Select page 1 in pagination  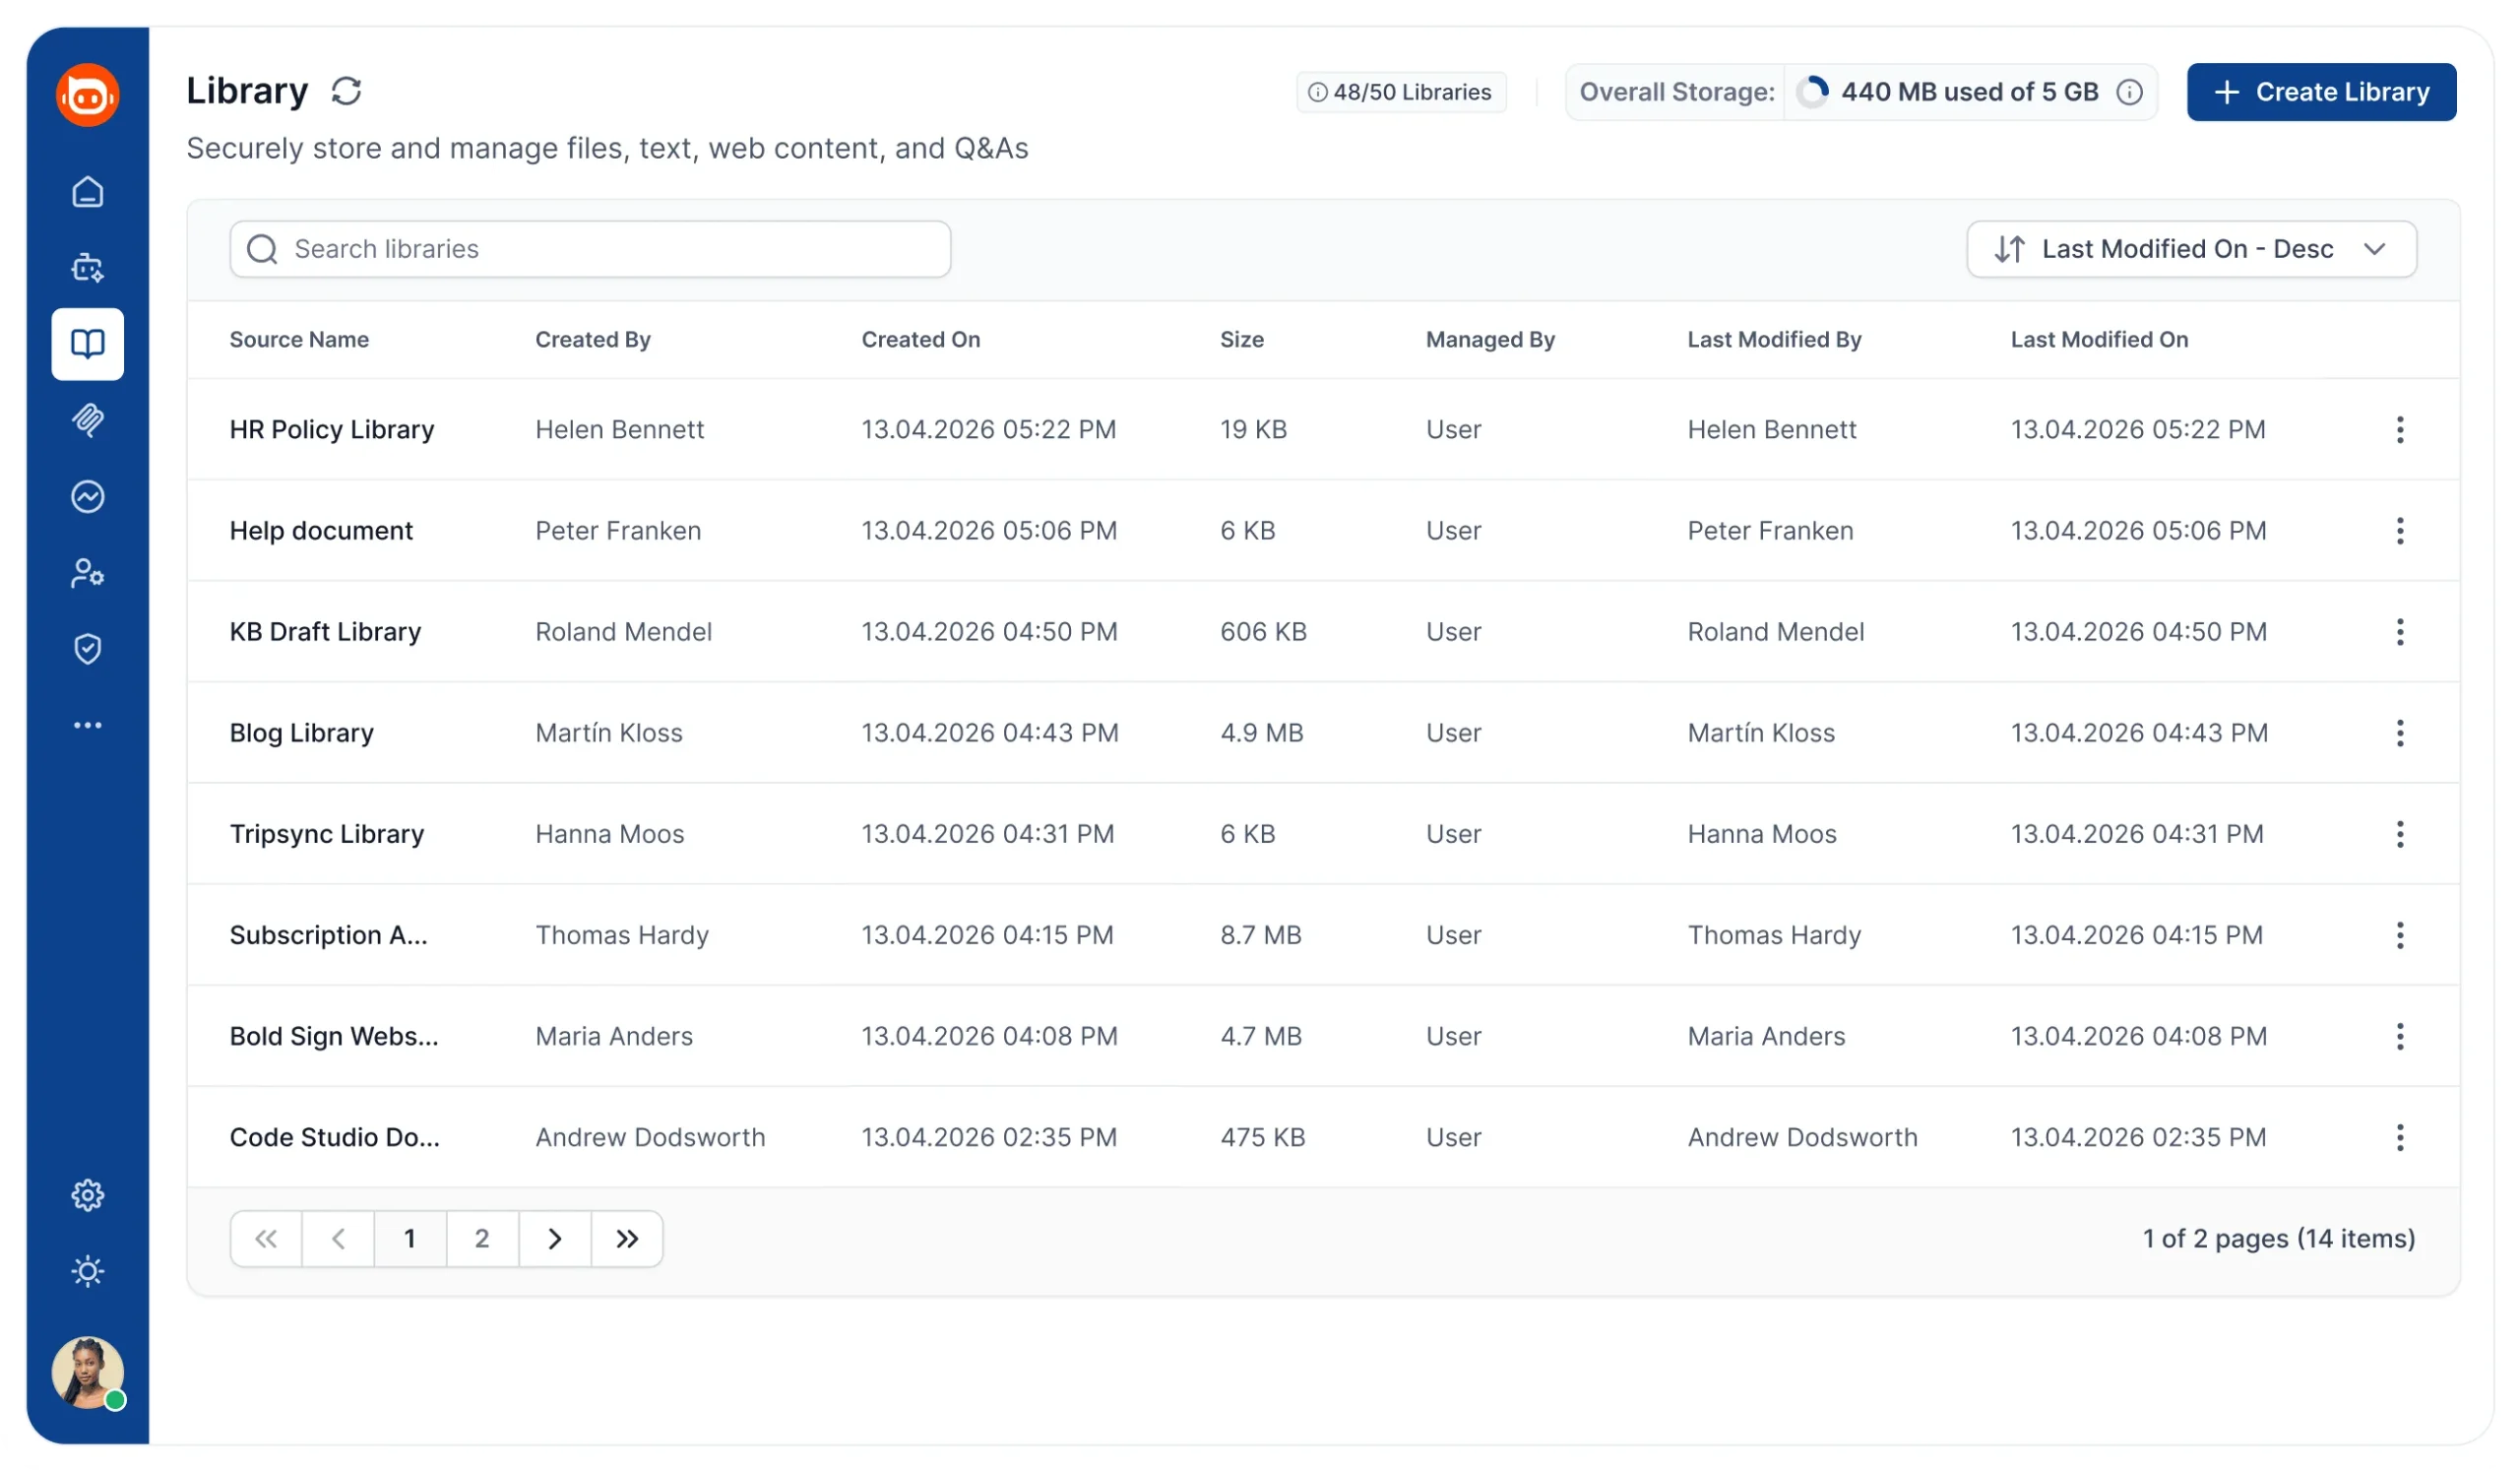410,1239
